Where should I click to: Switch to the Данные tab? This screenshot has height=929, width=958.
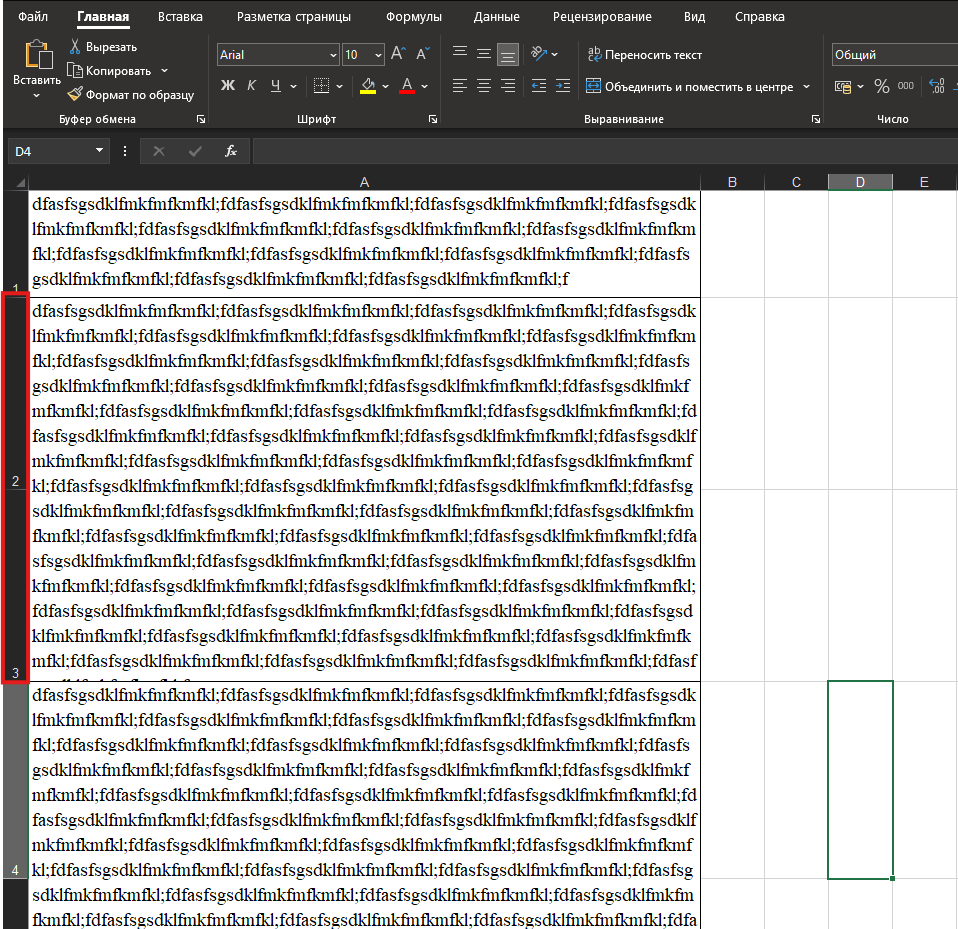(497, 16)
